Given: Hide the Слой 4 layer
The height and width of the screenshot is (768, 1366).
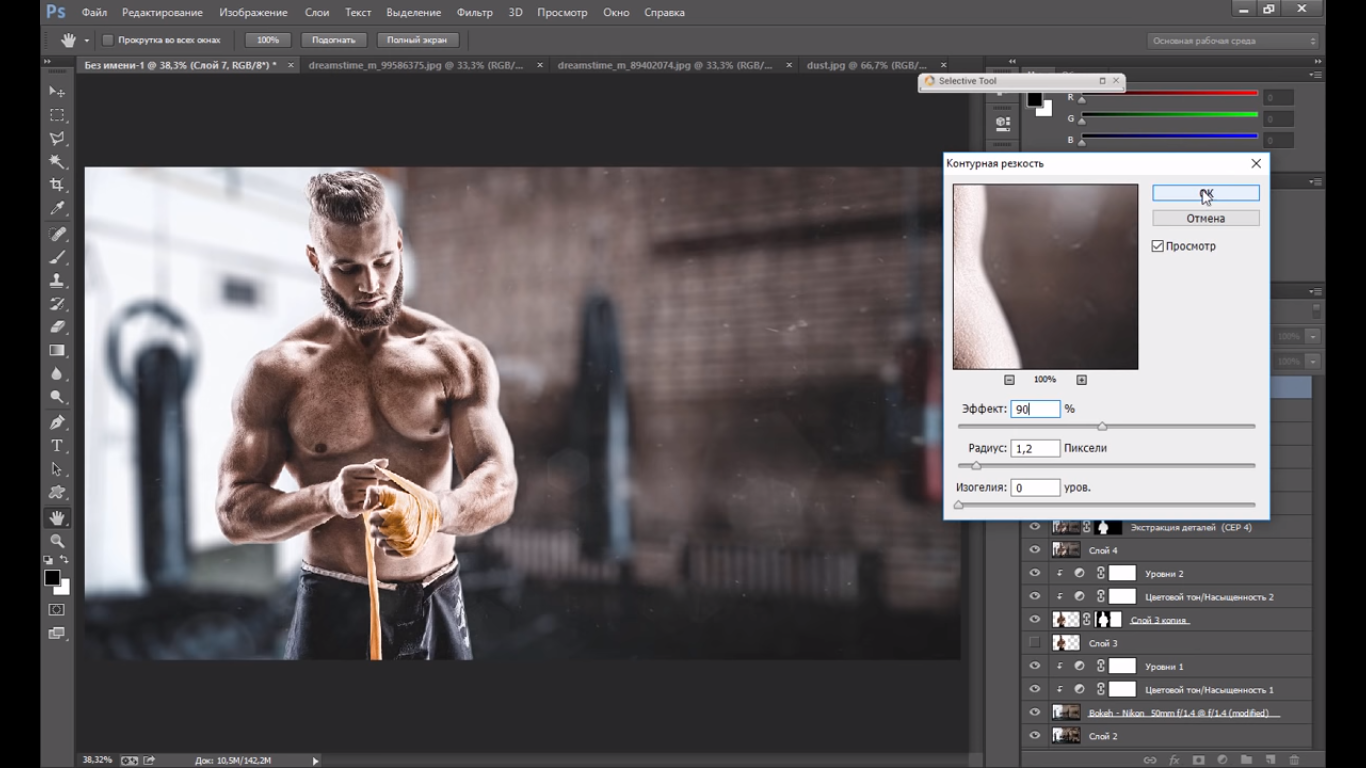Looking at the screenshot, I should [x=1034, y=550].
